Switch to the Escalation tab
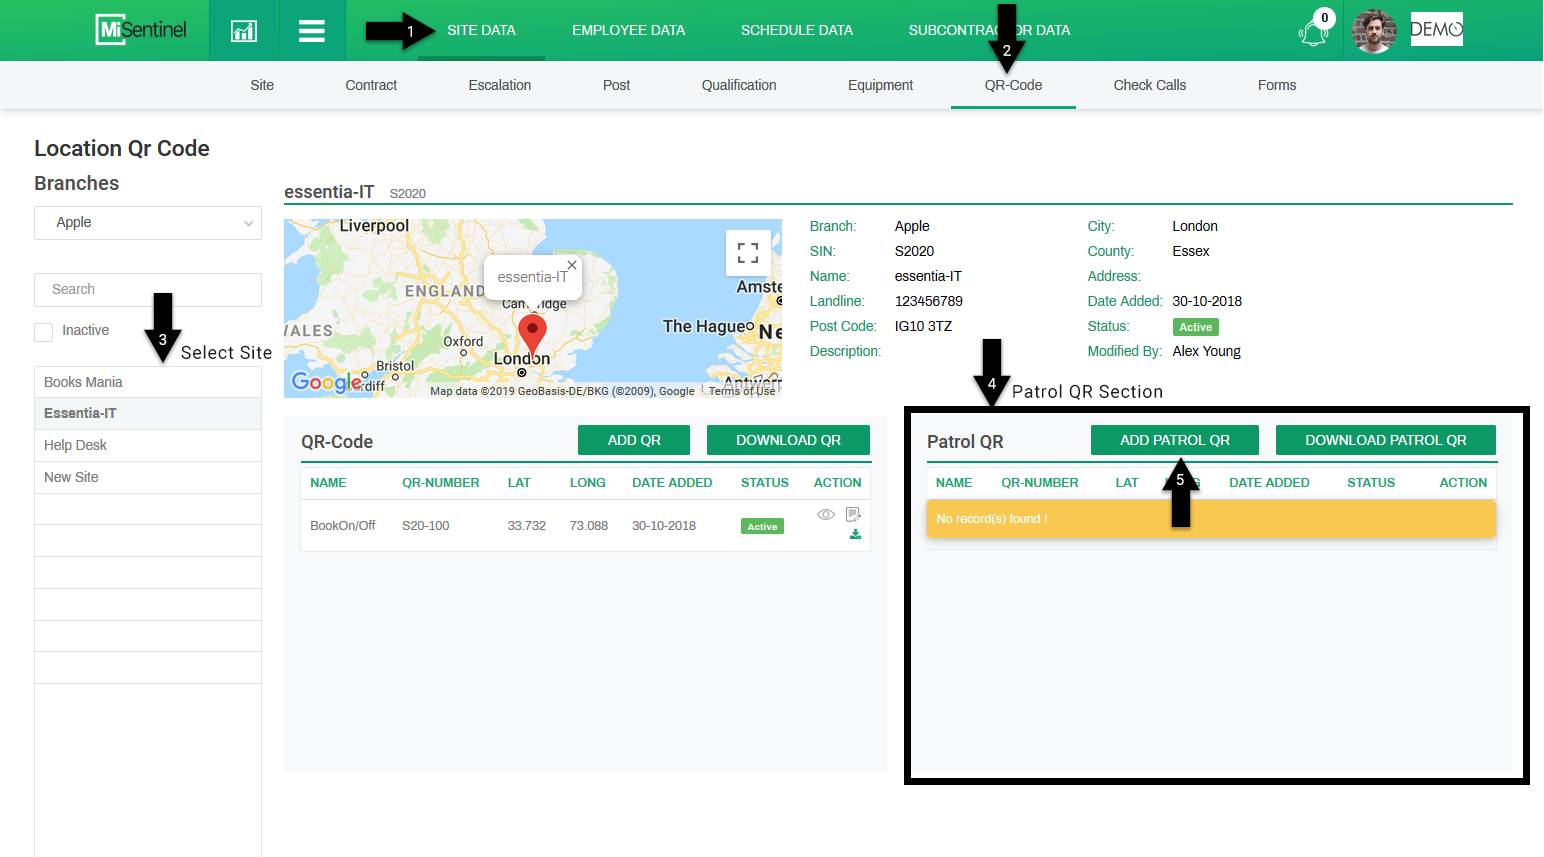Image resolution: width=1544 pixels, height=857 pixels. click(500, 86)
